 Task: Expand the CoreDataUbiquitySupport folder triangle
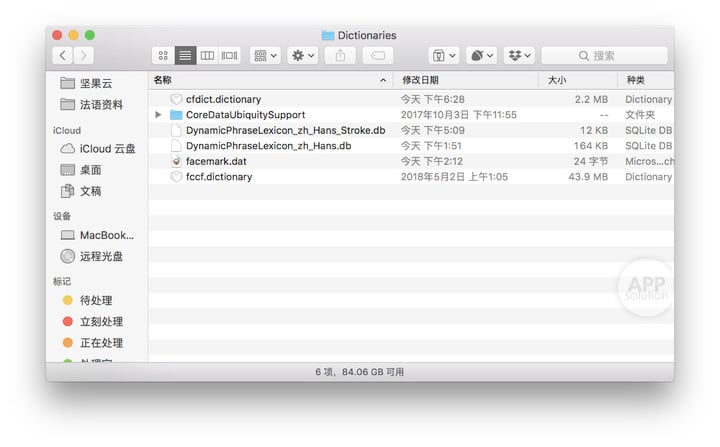pos(158,115)
